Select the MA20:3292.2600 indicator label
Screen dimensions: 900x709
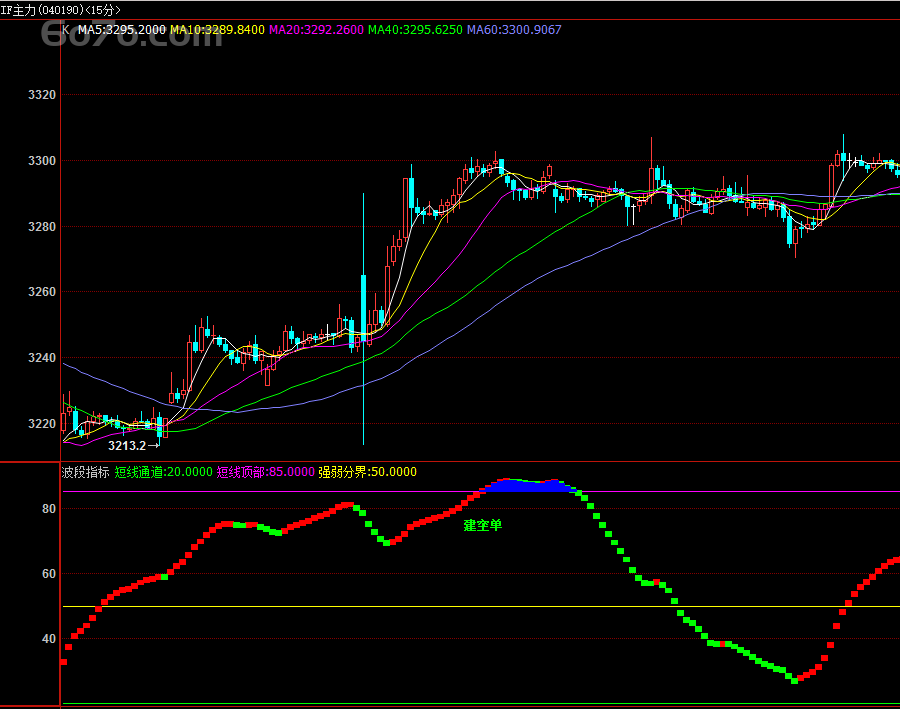pyautogui.click(x=316, y=30)
